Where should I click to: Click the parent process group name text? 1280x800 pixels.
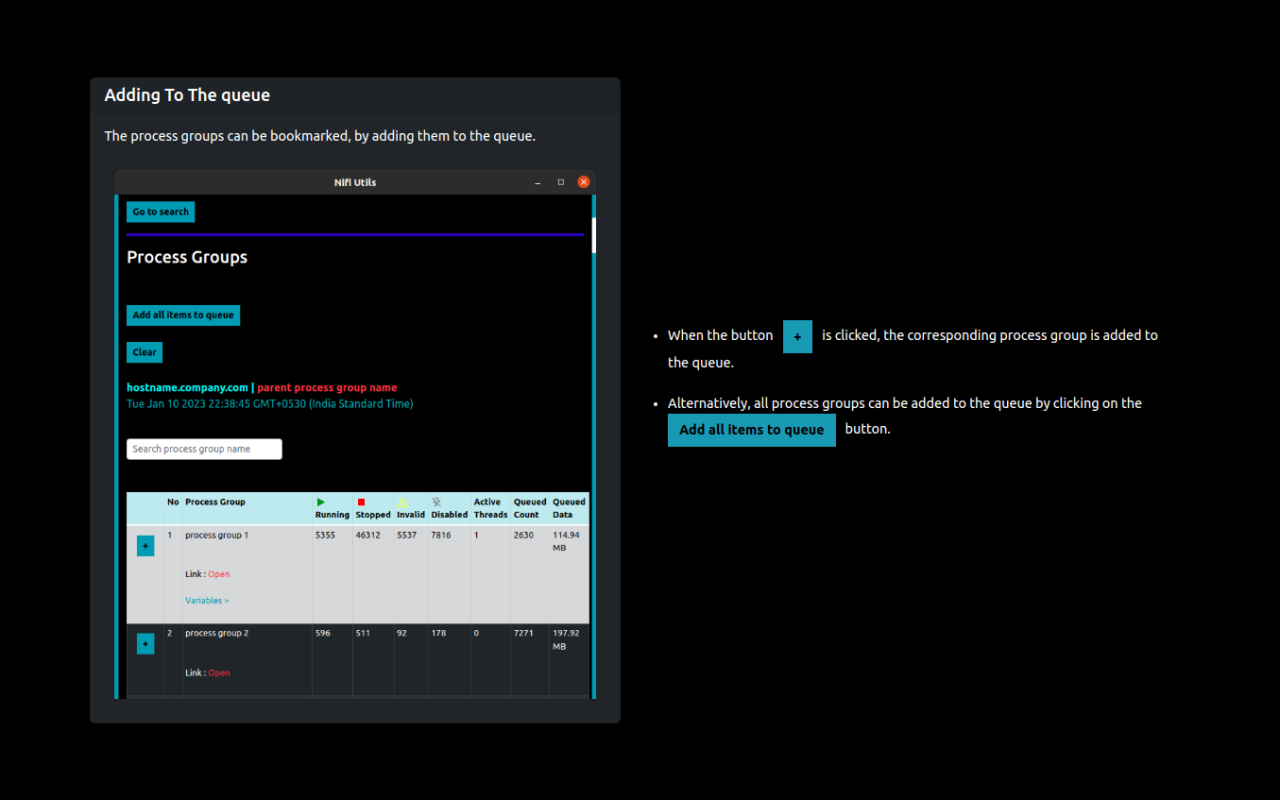click(x=327, y=388)
